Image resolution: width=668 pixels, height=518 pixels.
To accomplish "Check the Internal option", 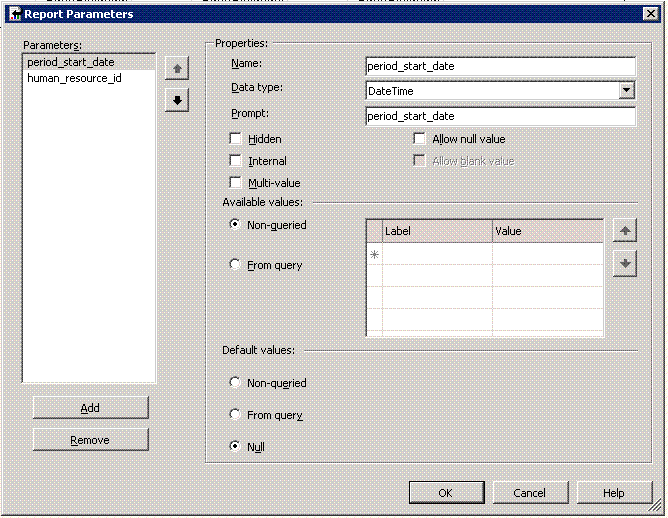I will pyautogui.click(x=236, y=161).
